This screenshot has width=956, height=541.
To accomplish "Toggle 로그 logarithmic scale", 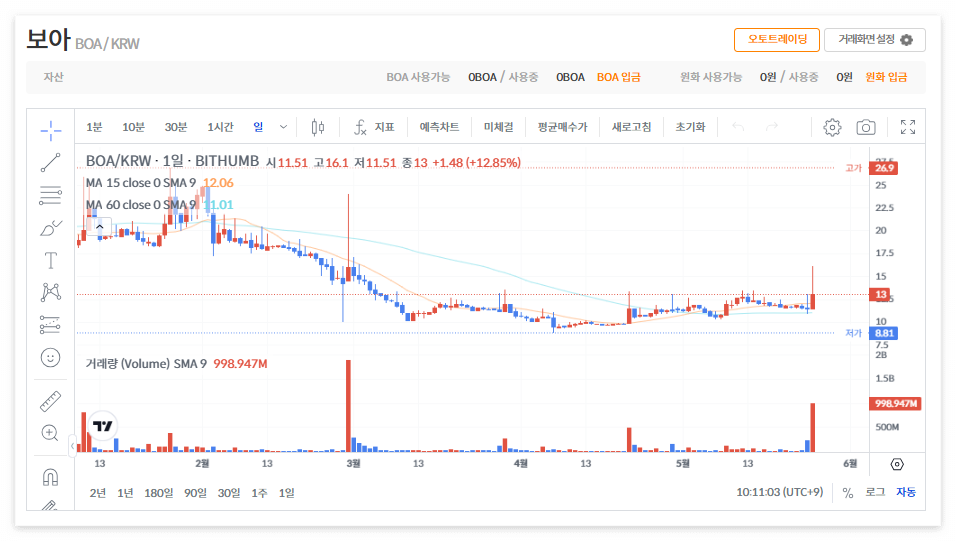I will 875,492.
